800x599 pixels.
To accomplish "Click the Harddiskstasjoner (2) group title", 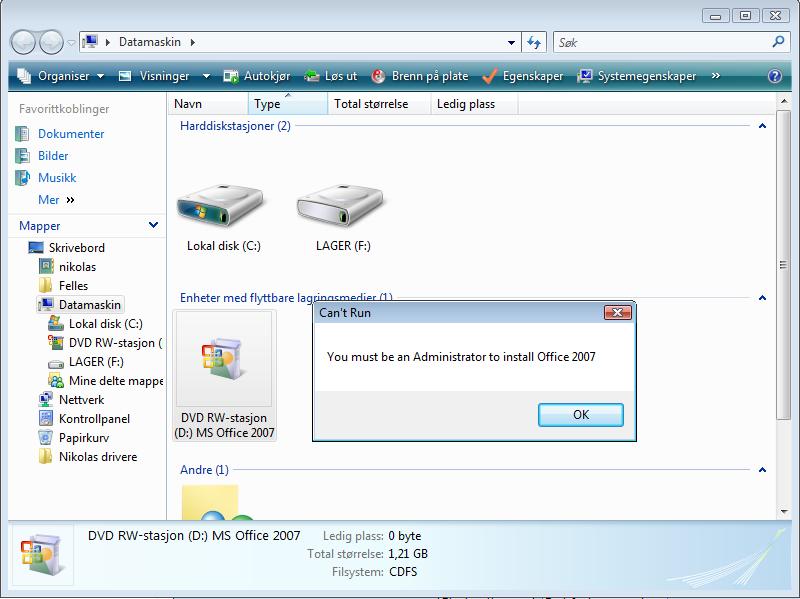I will pyautogui.click(x=235, y=126).
